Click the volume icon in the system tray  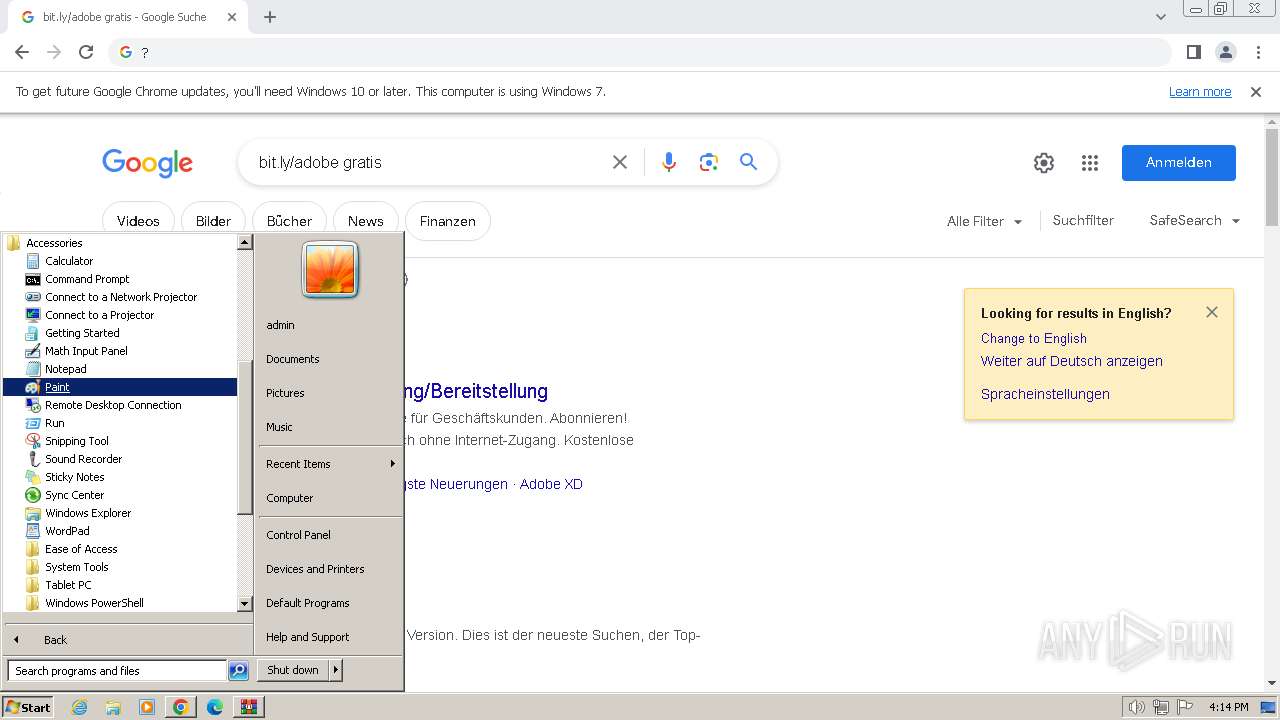(1136, 707)
